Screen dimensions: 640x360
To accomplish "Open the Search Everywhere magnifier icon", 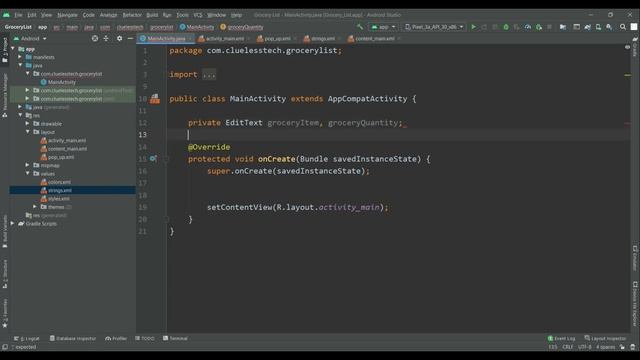I will coord(623,27).
